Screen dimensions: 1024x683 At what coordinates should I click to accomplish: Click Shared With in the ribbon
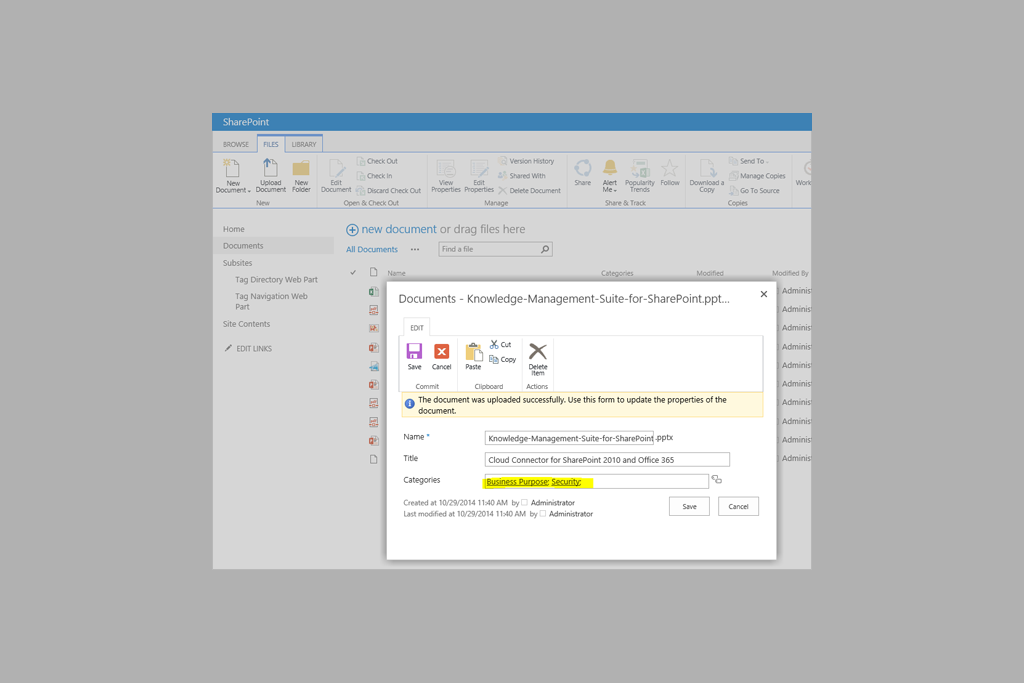pyautogui.click(x=522, y=176)
